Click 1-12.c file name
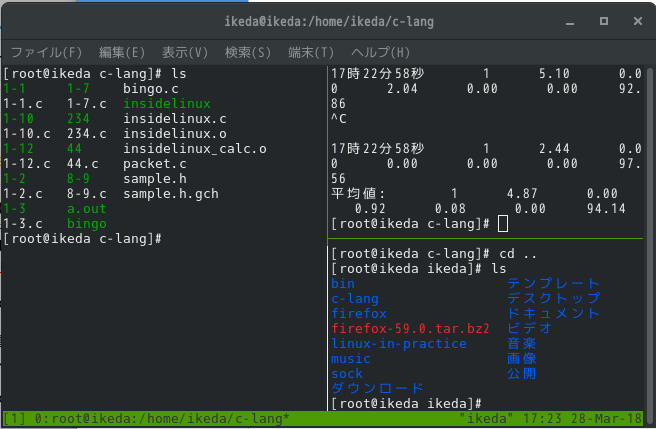The image size is (656, 429). [27, 164]
